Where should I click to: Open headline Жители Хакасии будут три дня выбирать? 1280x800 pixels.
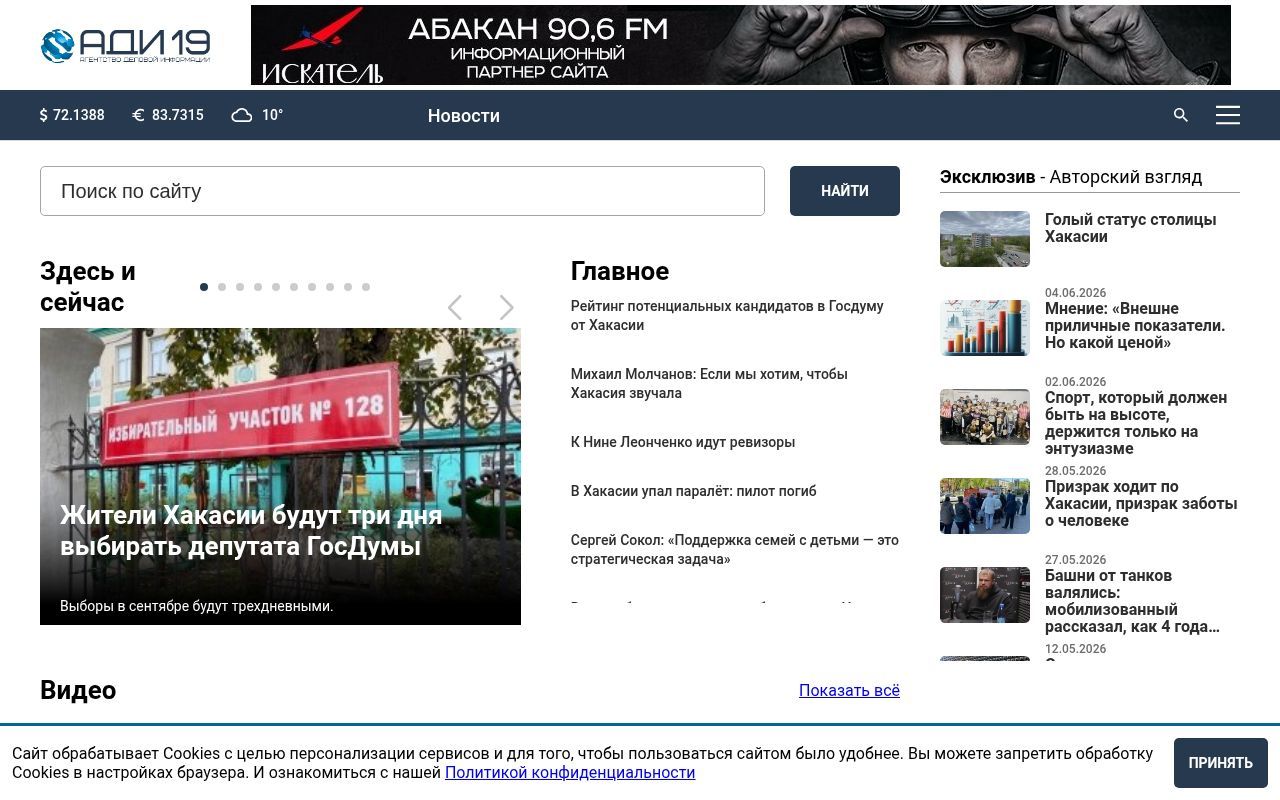click(251, 531)
